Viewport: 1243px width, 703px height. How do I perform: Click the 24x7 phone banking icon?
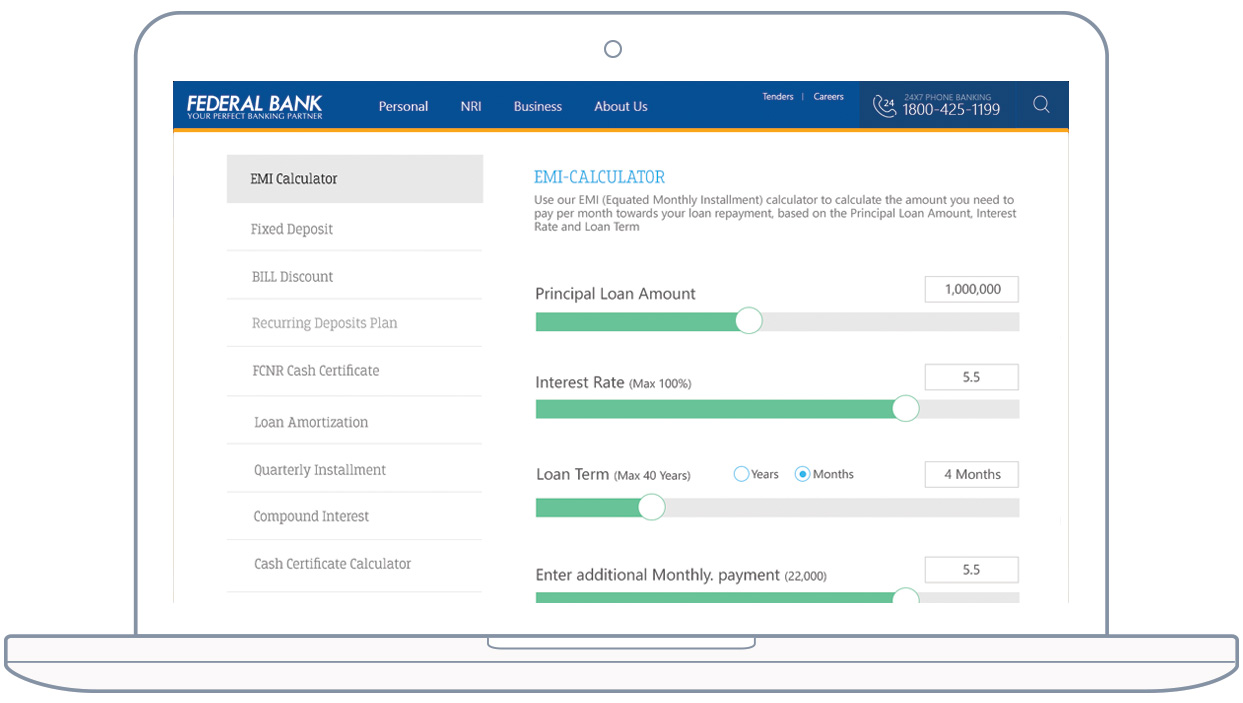pos(884,106)
